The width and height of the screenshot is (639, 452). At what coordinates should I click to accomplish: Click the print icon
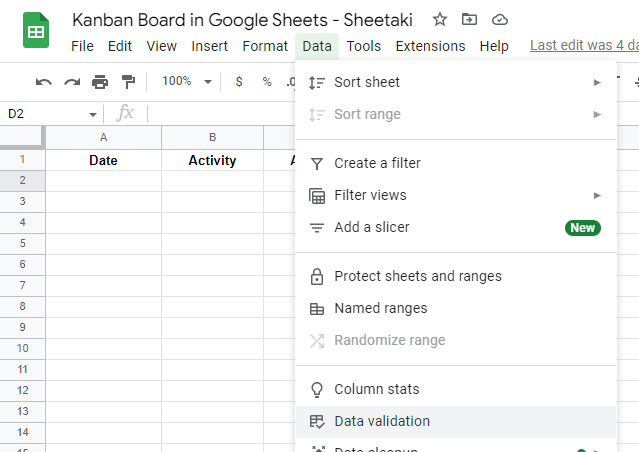click(x=100, y=82)
